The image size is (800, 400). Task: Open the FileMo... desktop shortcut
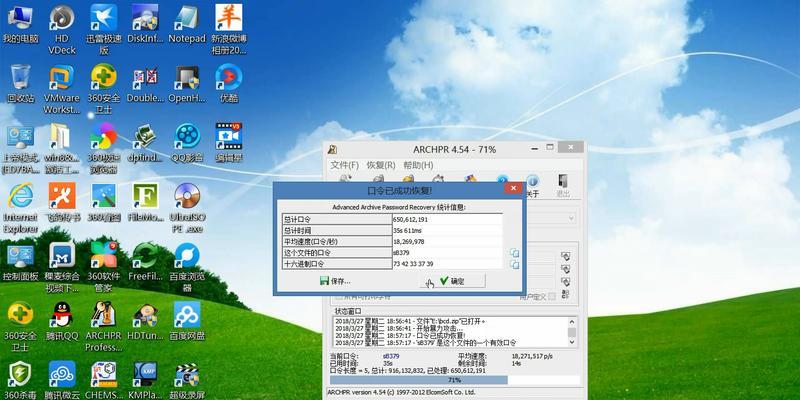pos(145,203)
